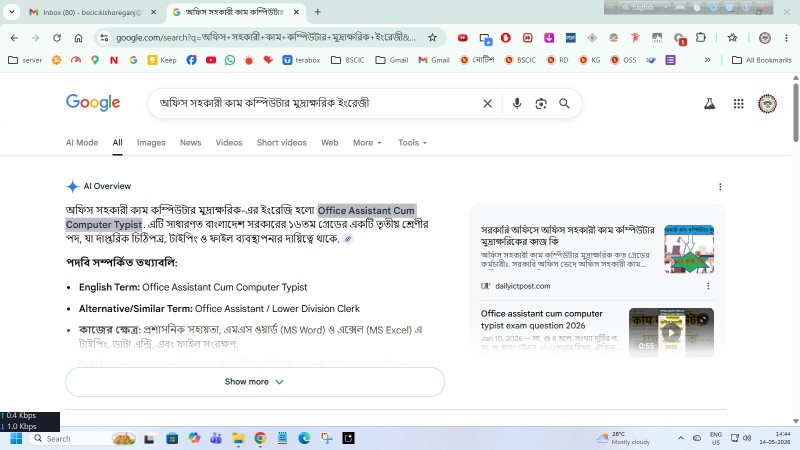This screenshot has width=800, height=450.
Task: Switch to Web results tab
Action: point(330,143)
